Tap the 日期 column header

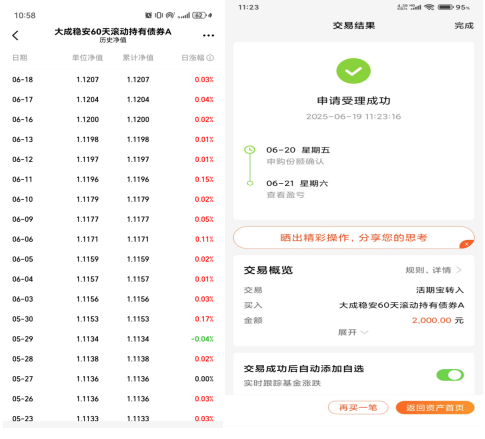[x=20, y=58]
